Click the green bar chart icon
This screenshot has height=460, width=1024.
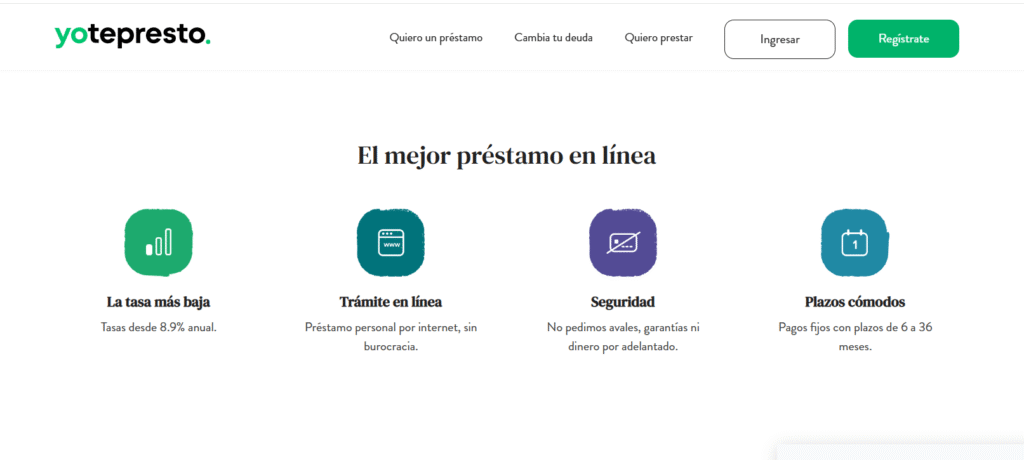[159, 242]
